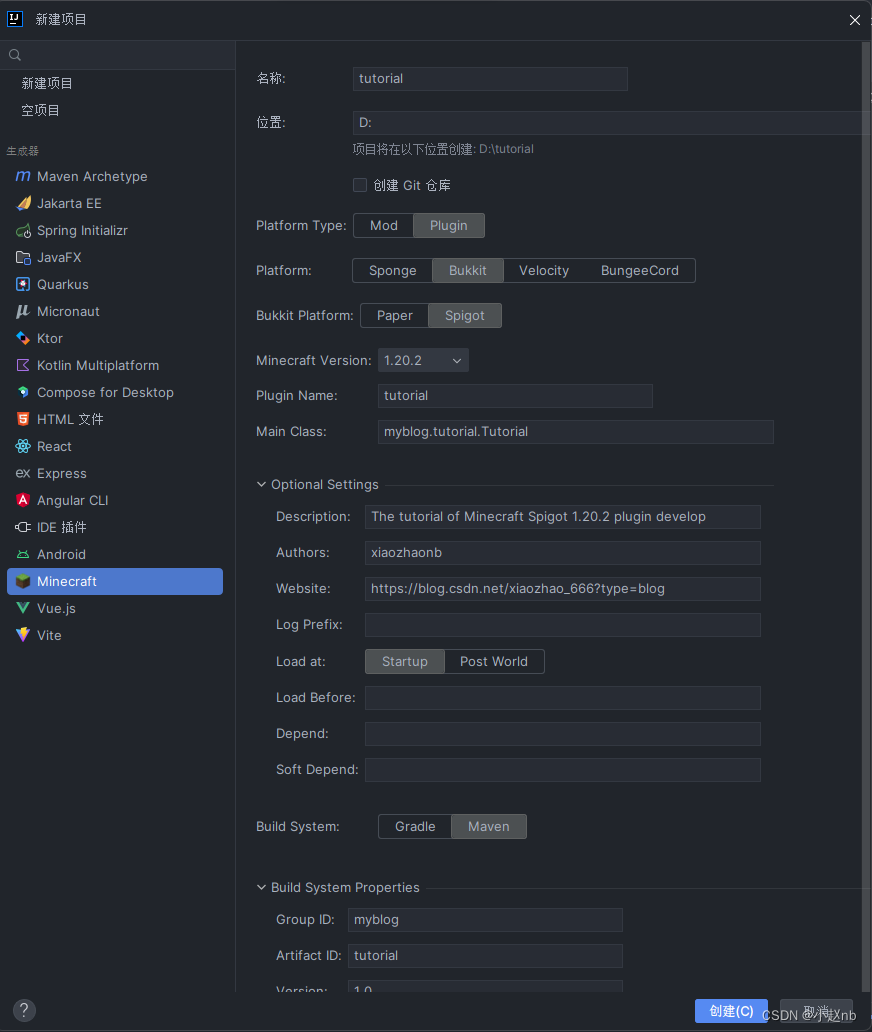Image resolution: width=872 pixels, height=1032 pixels.
Task: Open help with the question mark icon
Action: 24,1010
